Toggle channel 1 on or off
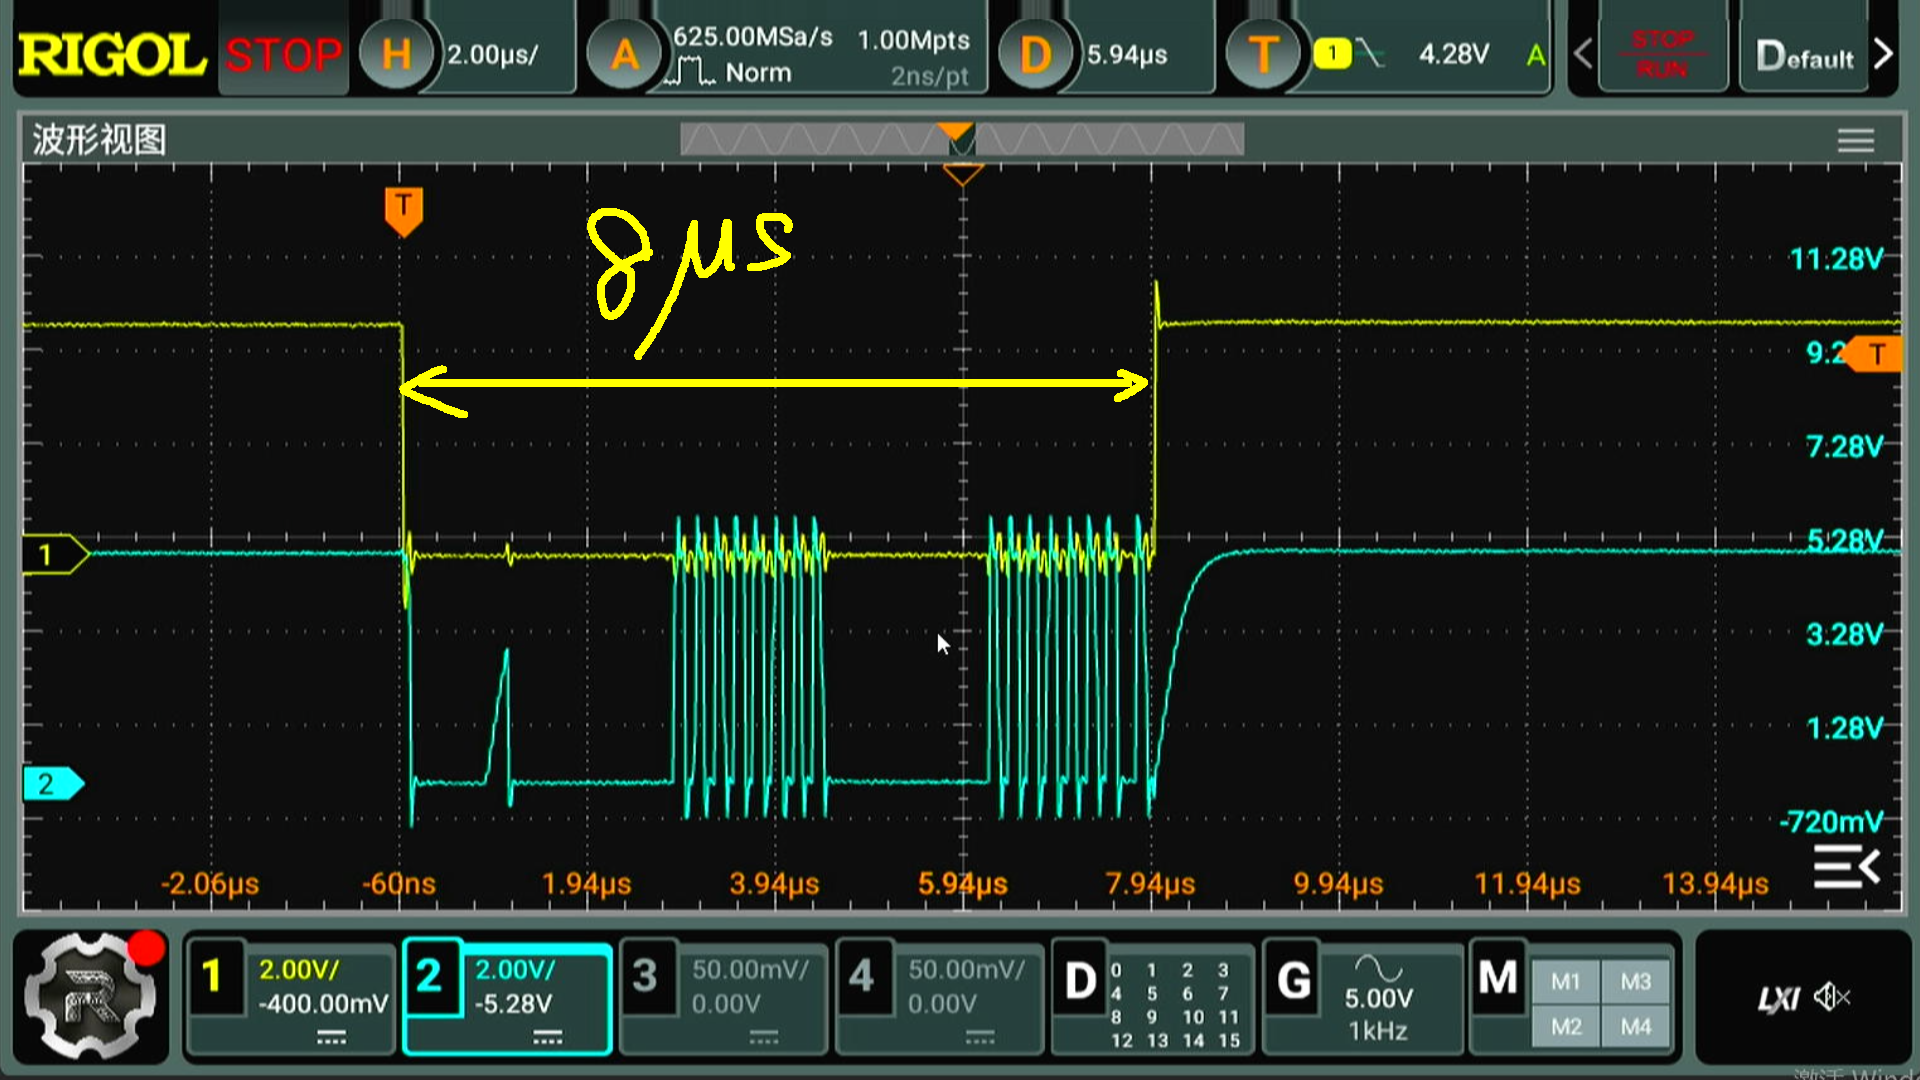Viewport: 1920px width, 1080px height. pyautogui.click(x=212, y=977)
